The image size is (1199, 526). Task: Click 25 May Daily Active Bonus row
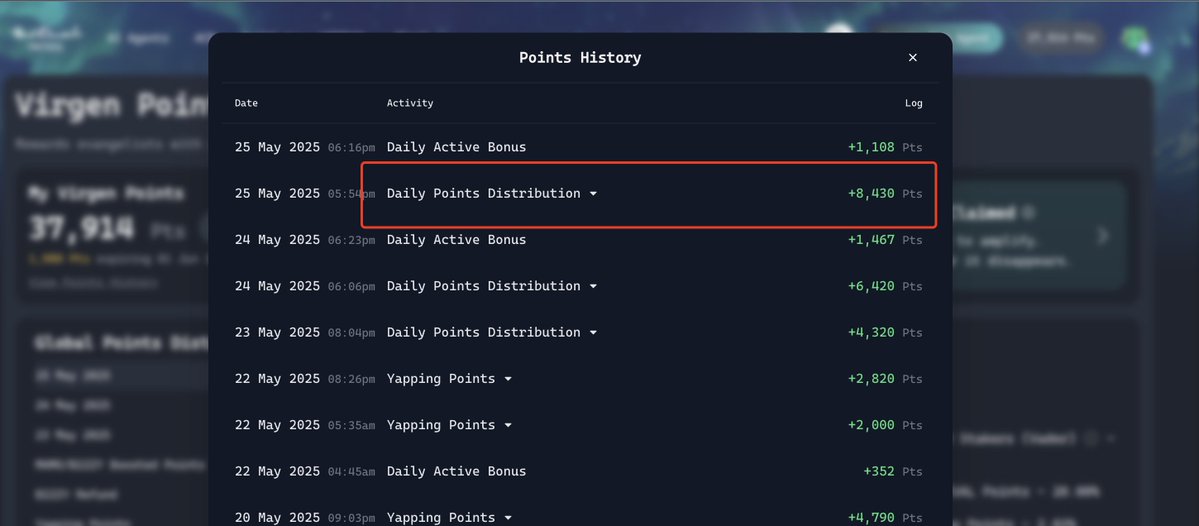[x=579, y=147]
